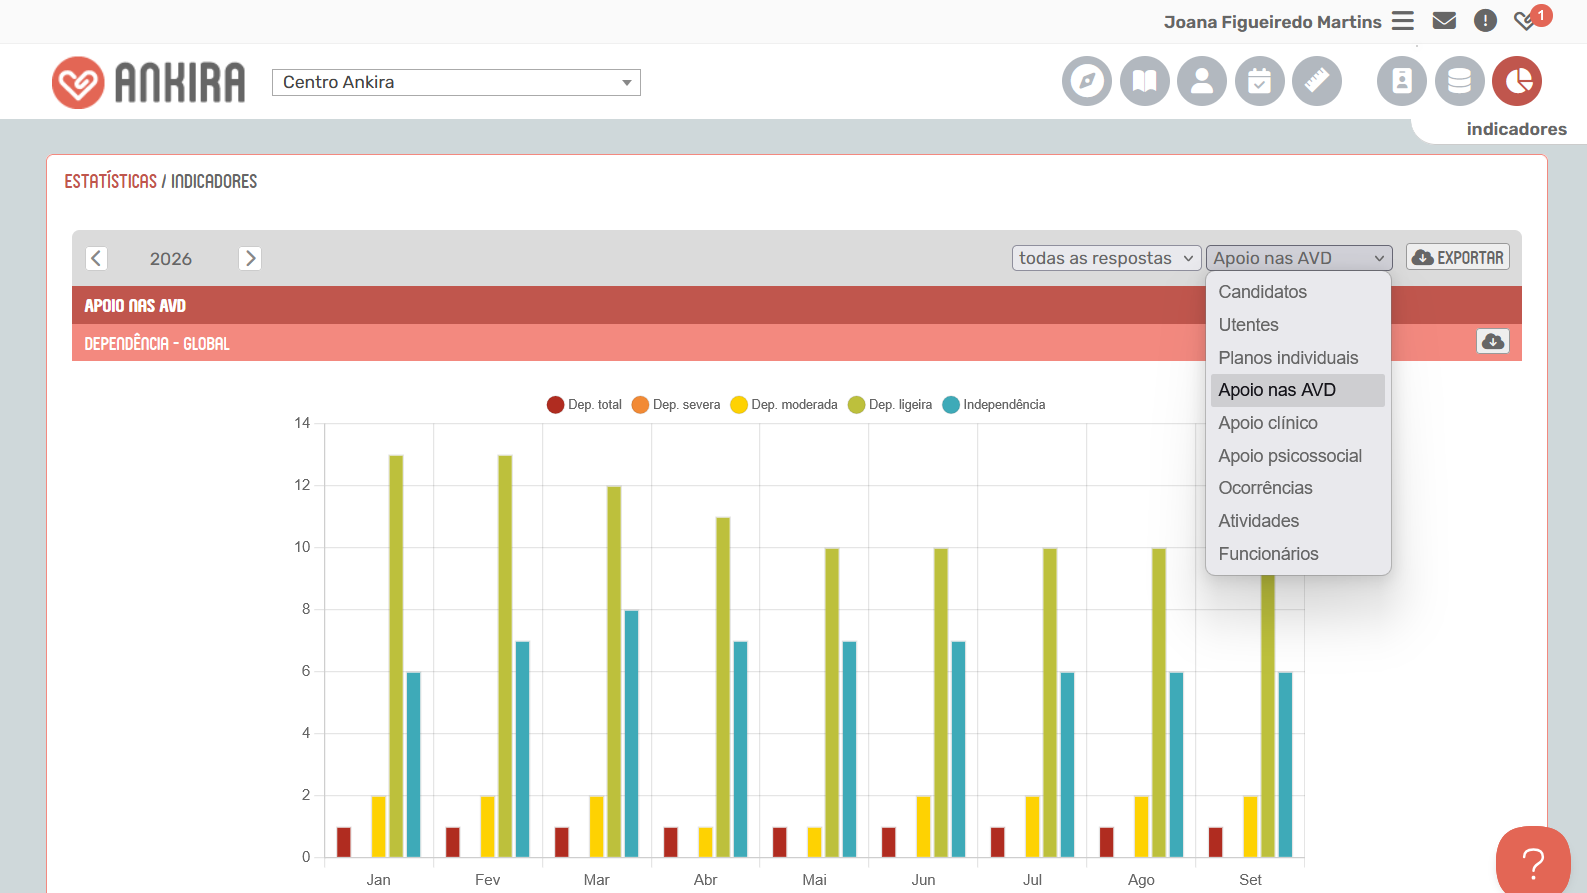Open the database stack icon
The image size is (1587, 893).
click(1460, 81)
